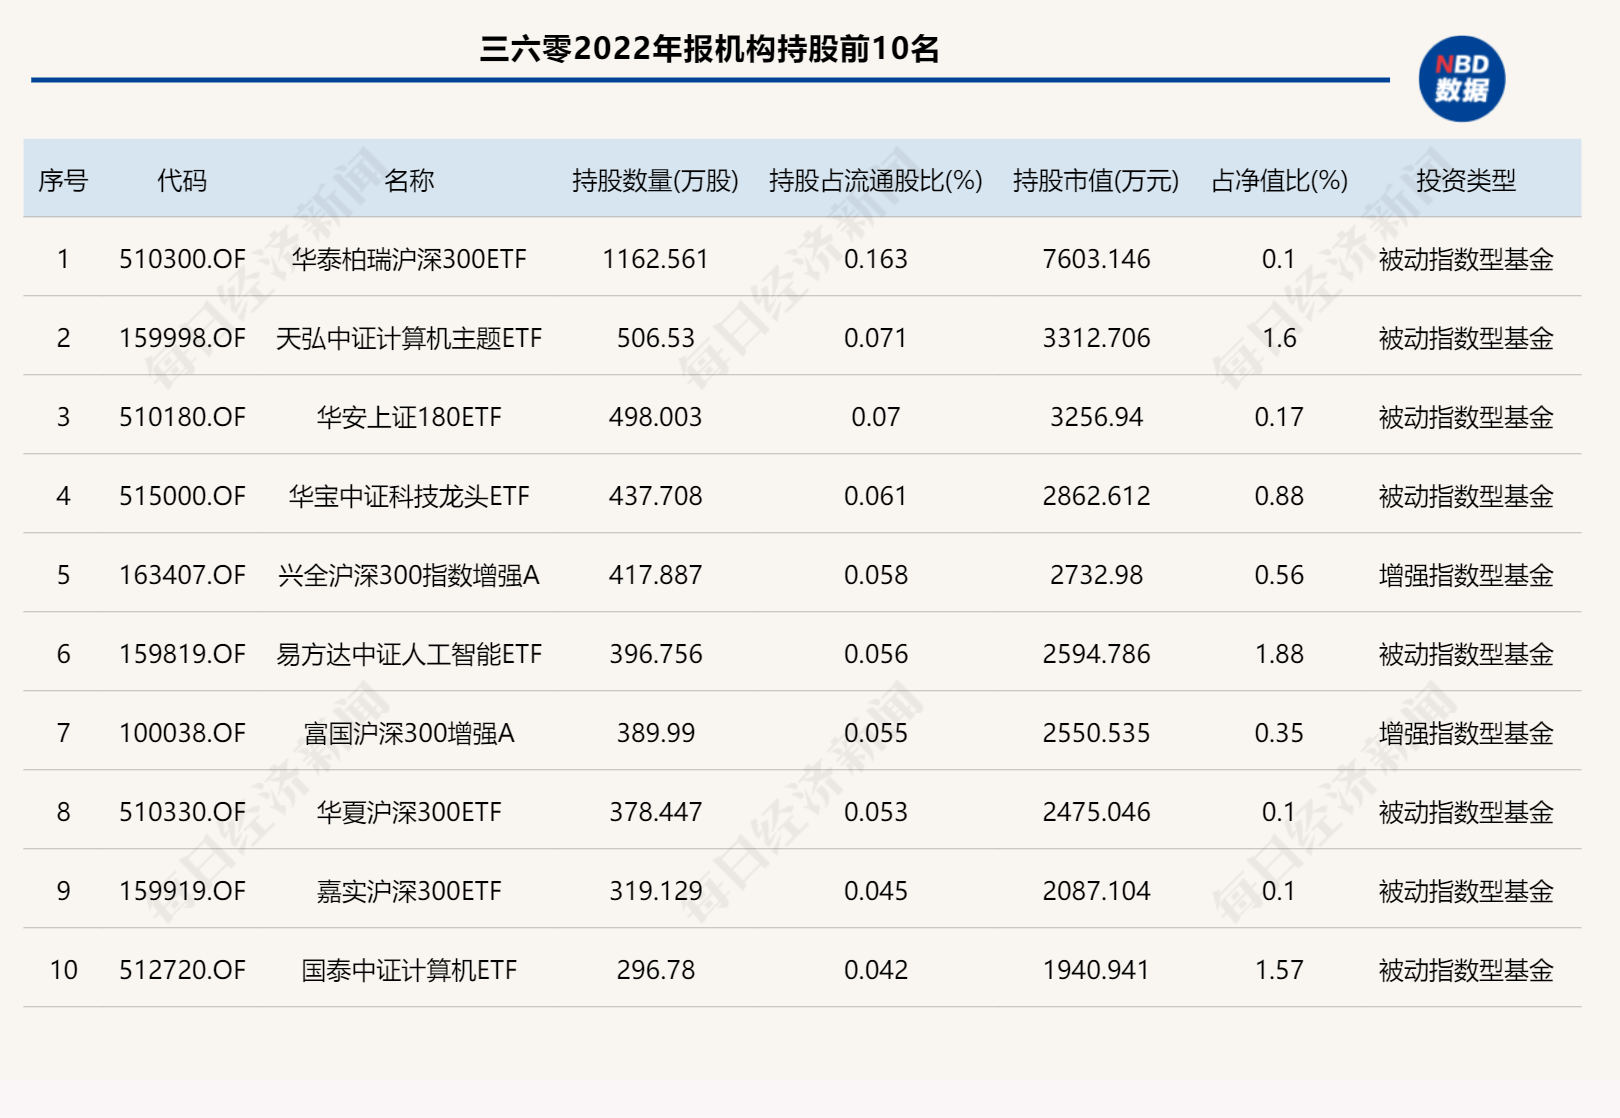1620x1118 pixels.
Task: Select fund name 华安上证180ETF
Action: [x=409, y=418]
